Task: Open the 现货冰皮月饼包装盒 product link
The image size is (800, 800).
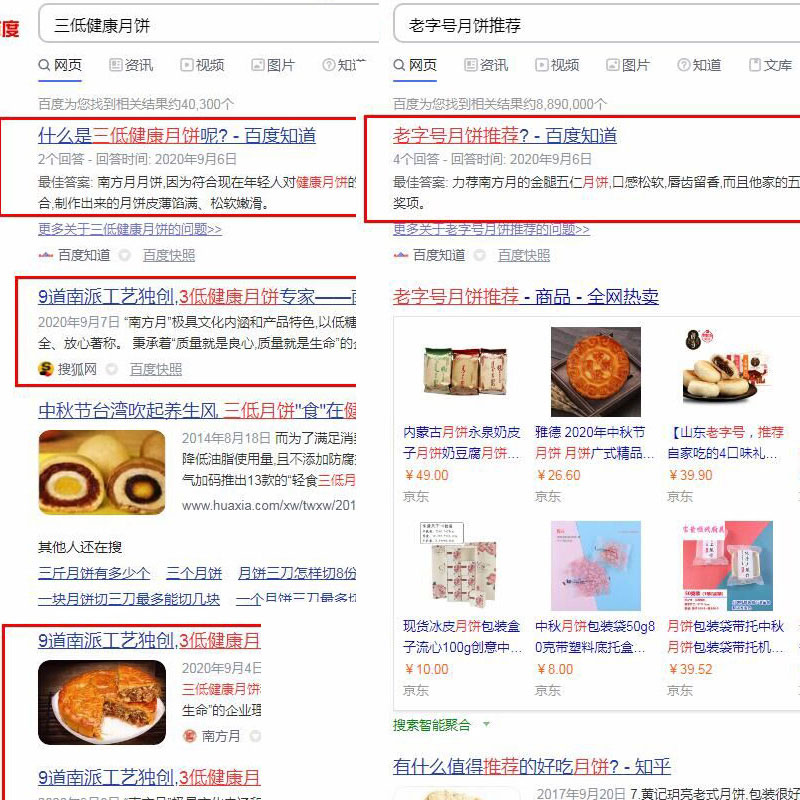Action: coord(462,636)
